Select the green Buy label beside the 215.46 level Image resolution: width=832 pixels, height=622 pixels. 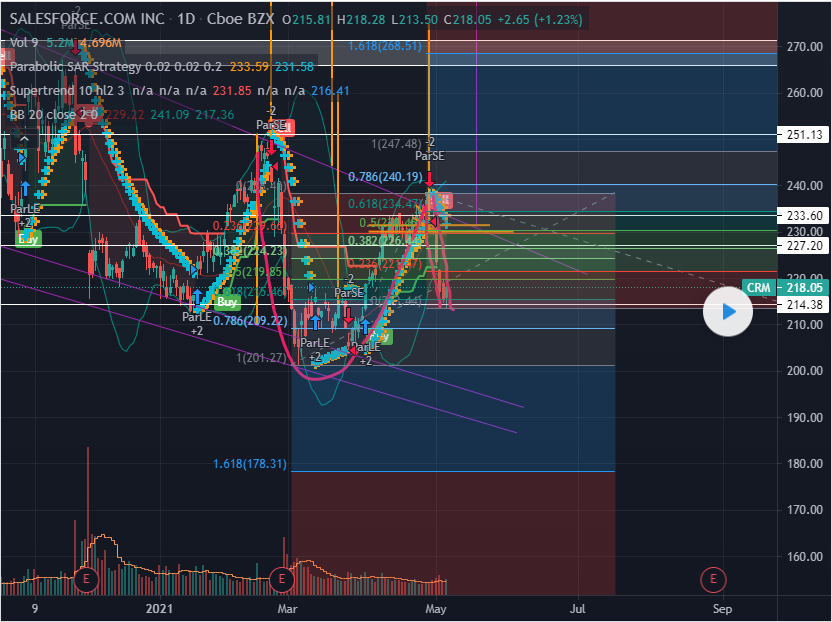click(x=227, y=302)
